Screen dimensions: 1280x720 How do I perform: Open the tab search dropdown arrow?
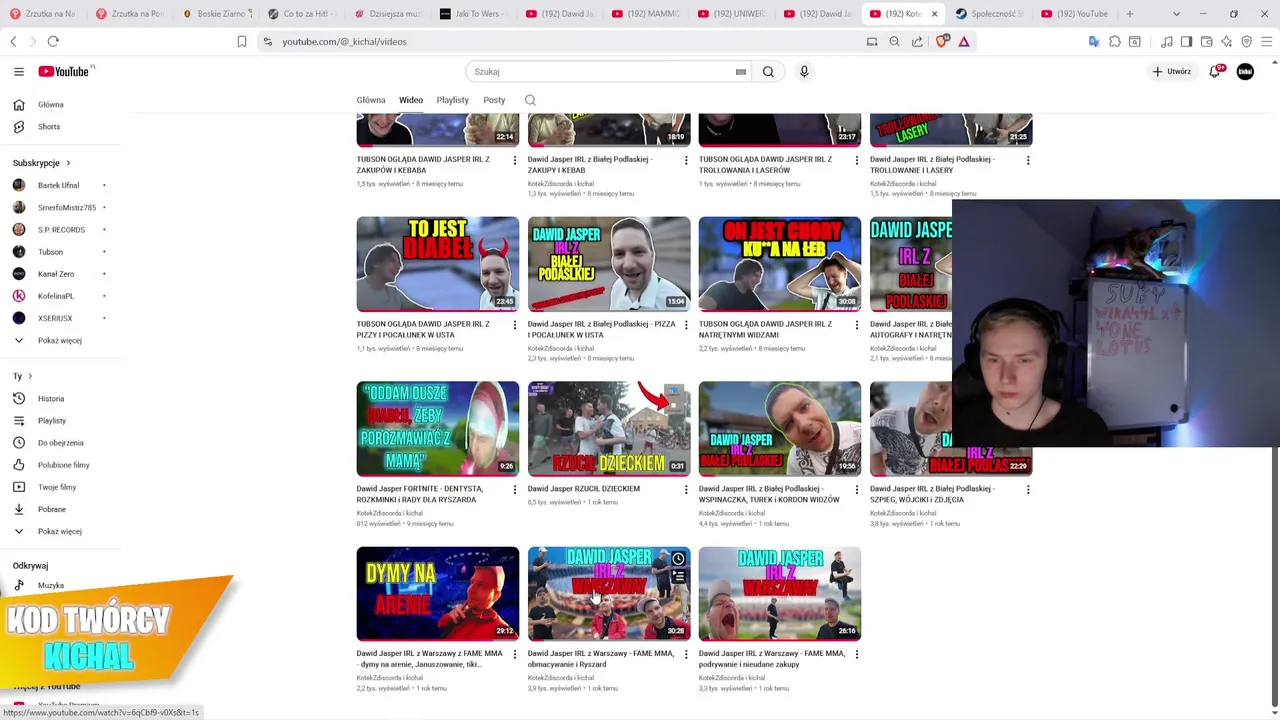[1176, 14]
